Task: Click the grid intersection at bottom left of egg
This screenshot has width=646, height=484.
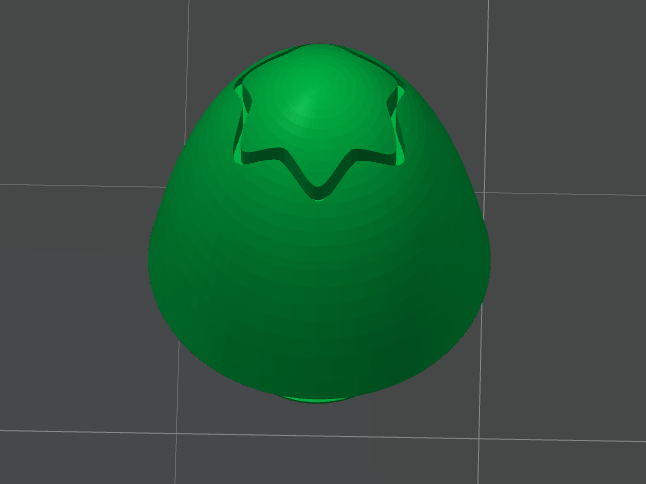Action: (177, 433)
